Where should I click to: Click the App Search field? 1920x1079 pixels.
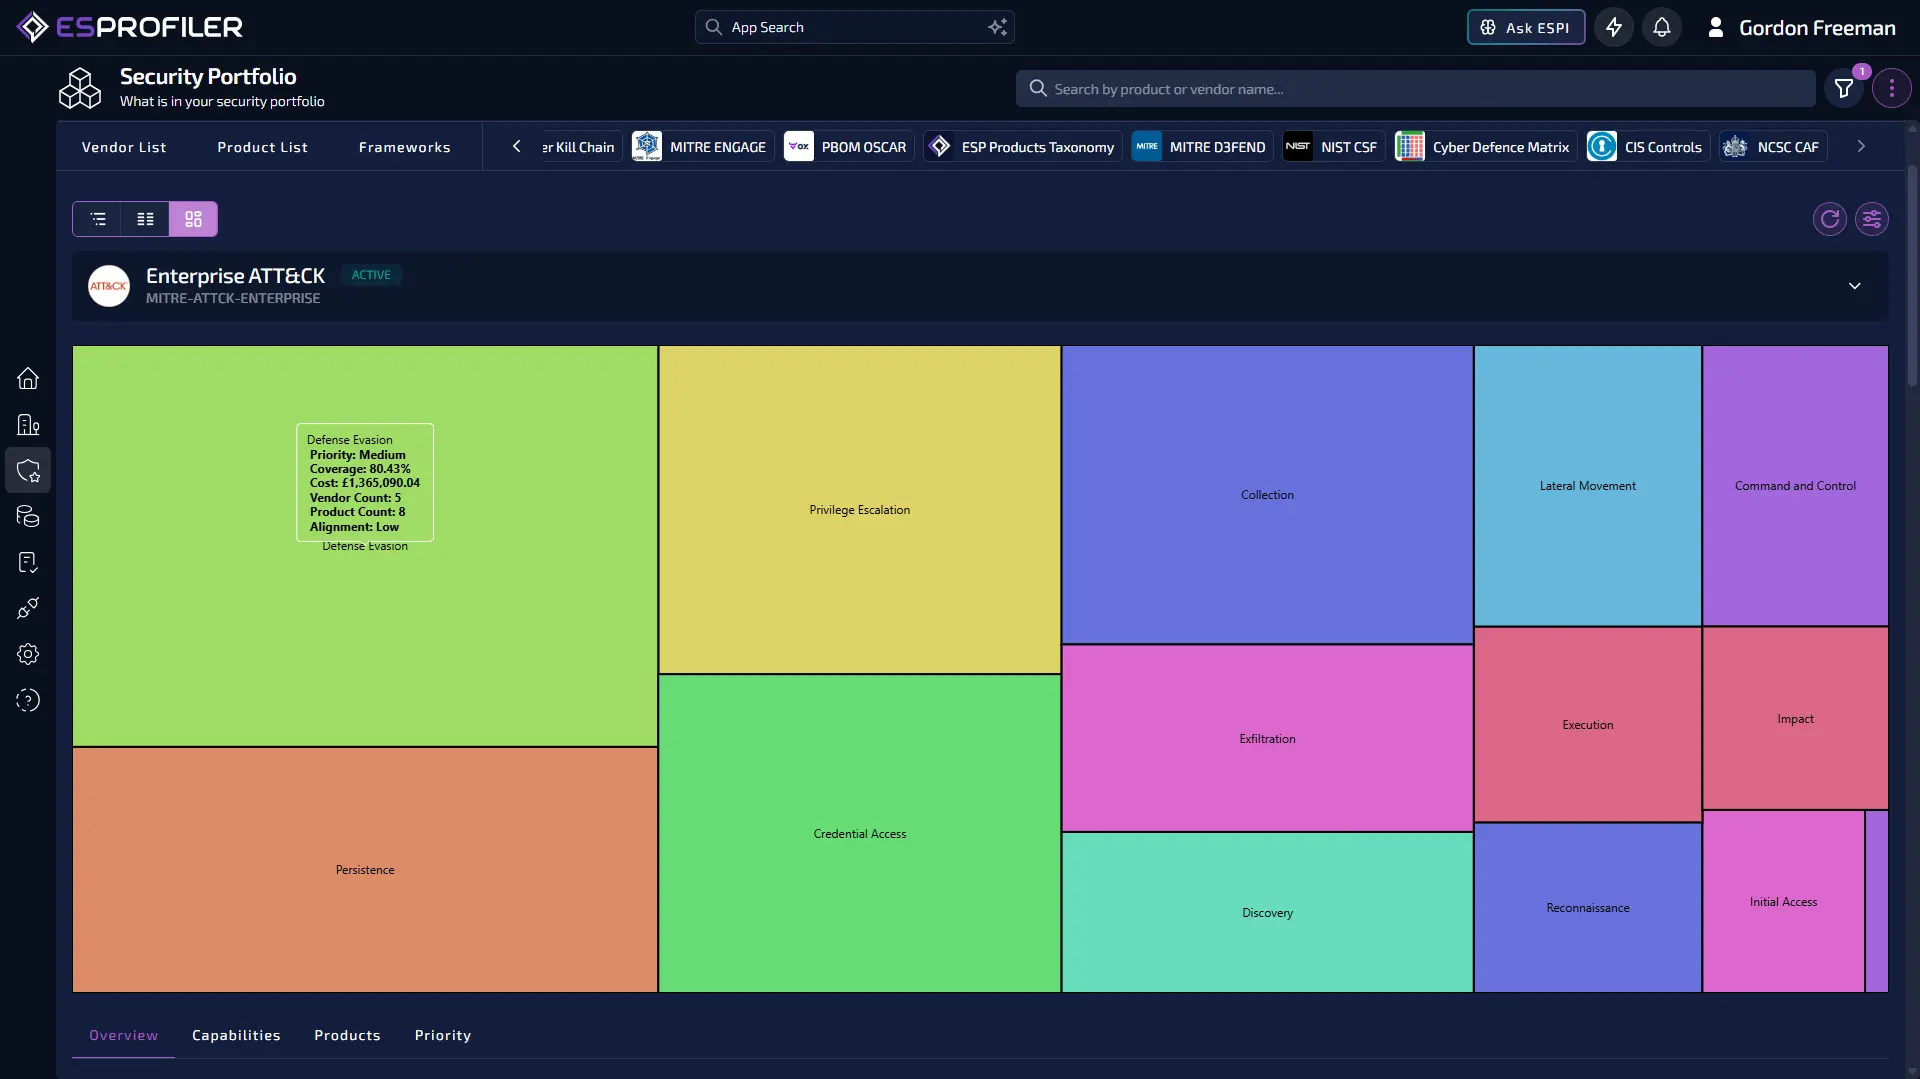(x=855, y=27)
